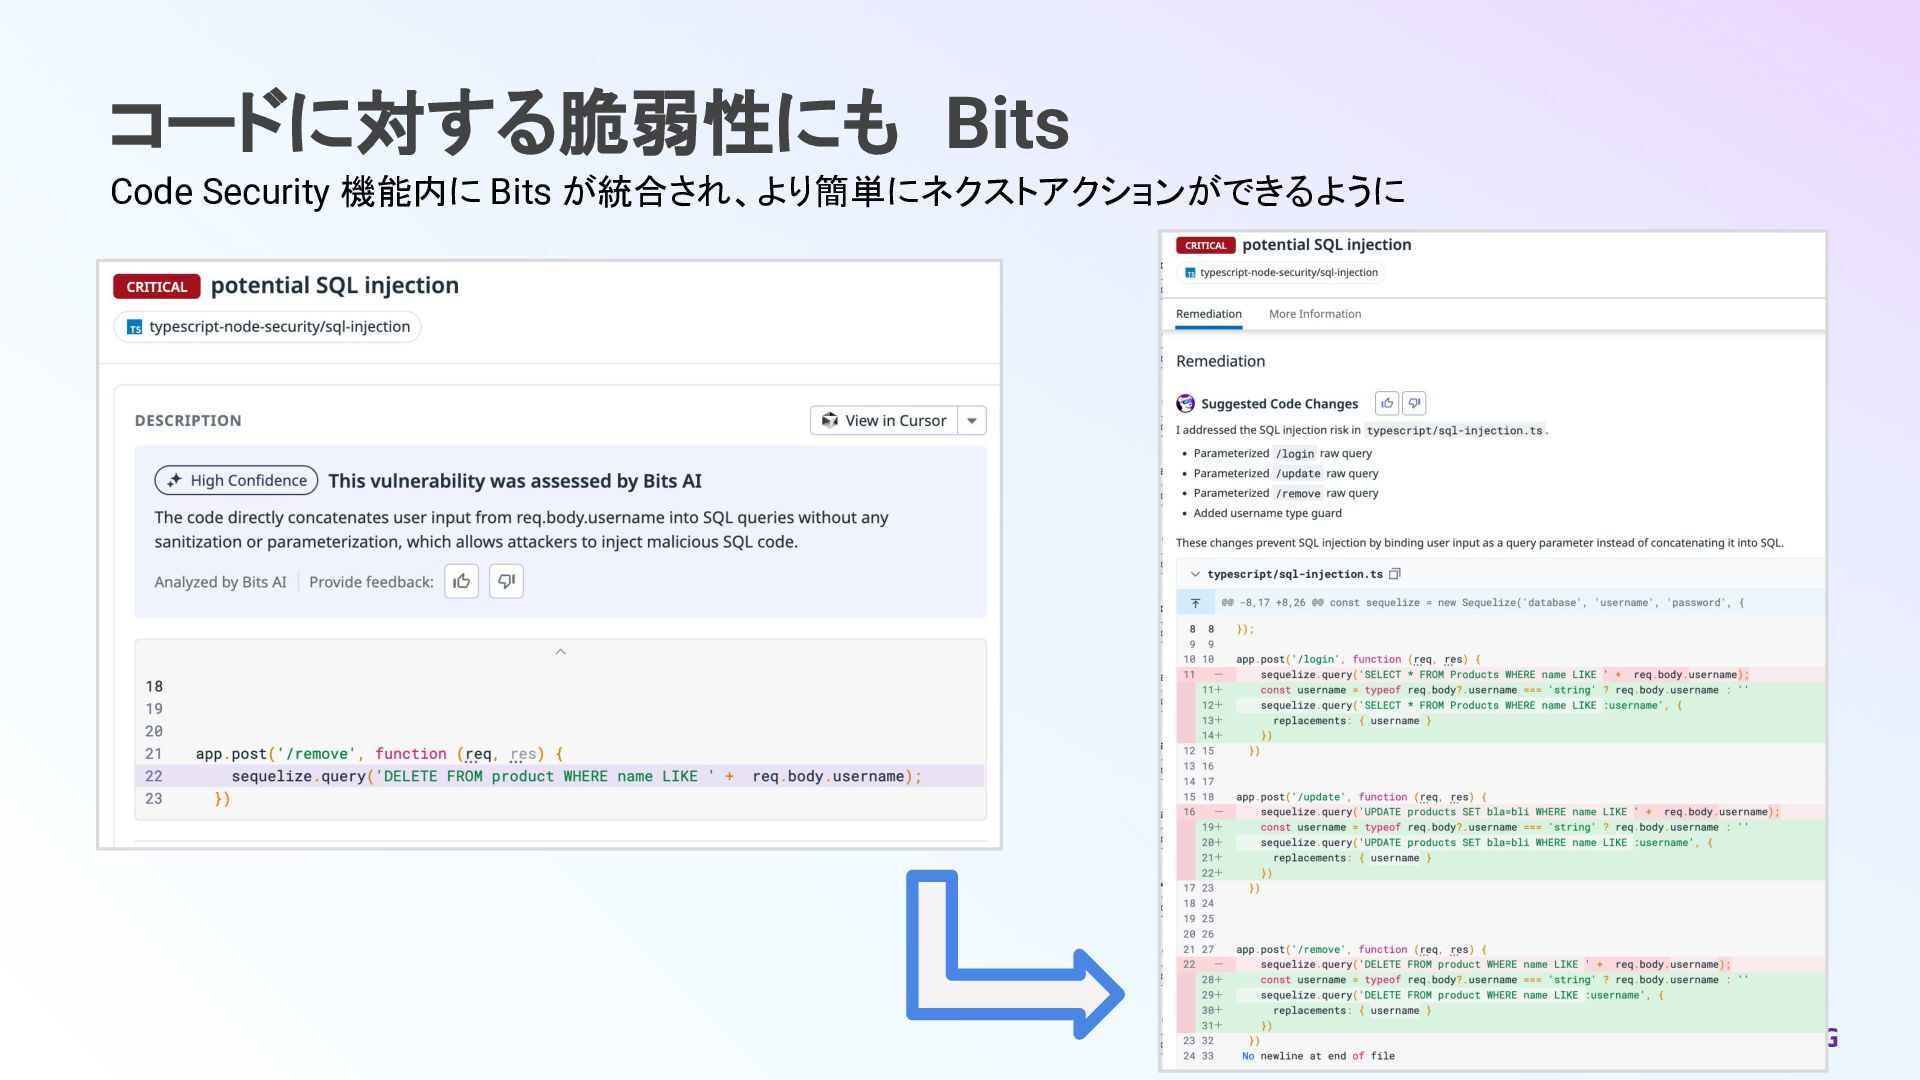
Task: Click thumbs up on Bits AI analysis
Action: click(461, 582)
